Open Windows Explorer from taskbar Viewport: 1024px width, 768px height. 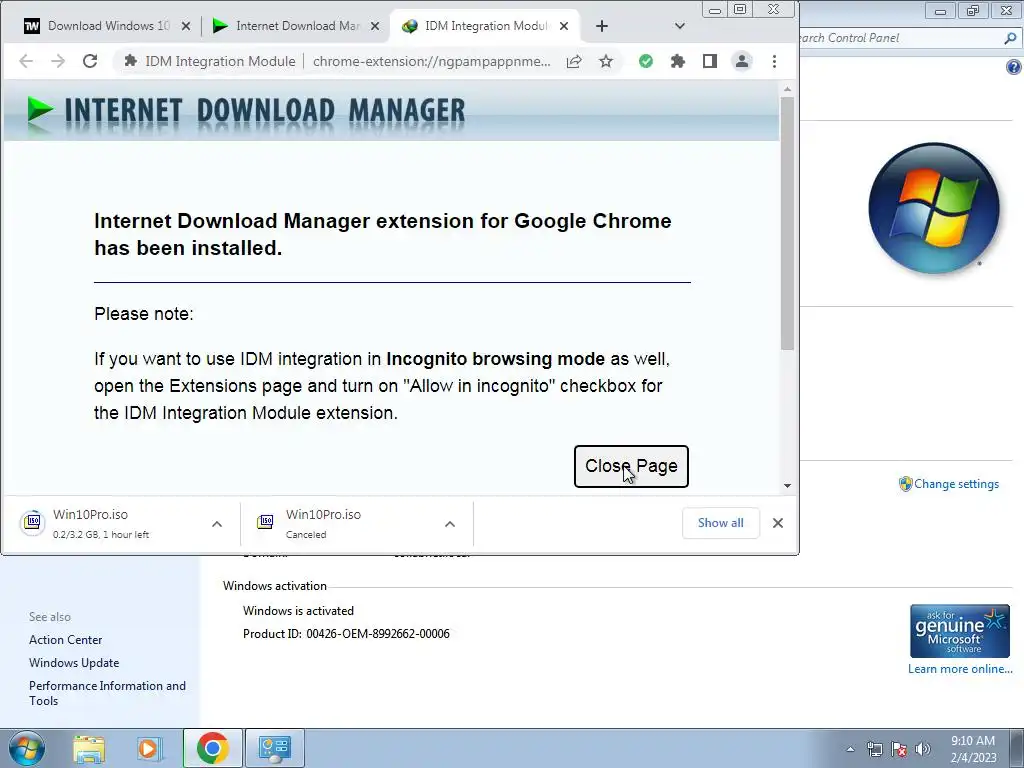pyautogui.click(x=89, y=748)
